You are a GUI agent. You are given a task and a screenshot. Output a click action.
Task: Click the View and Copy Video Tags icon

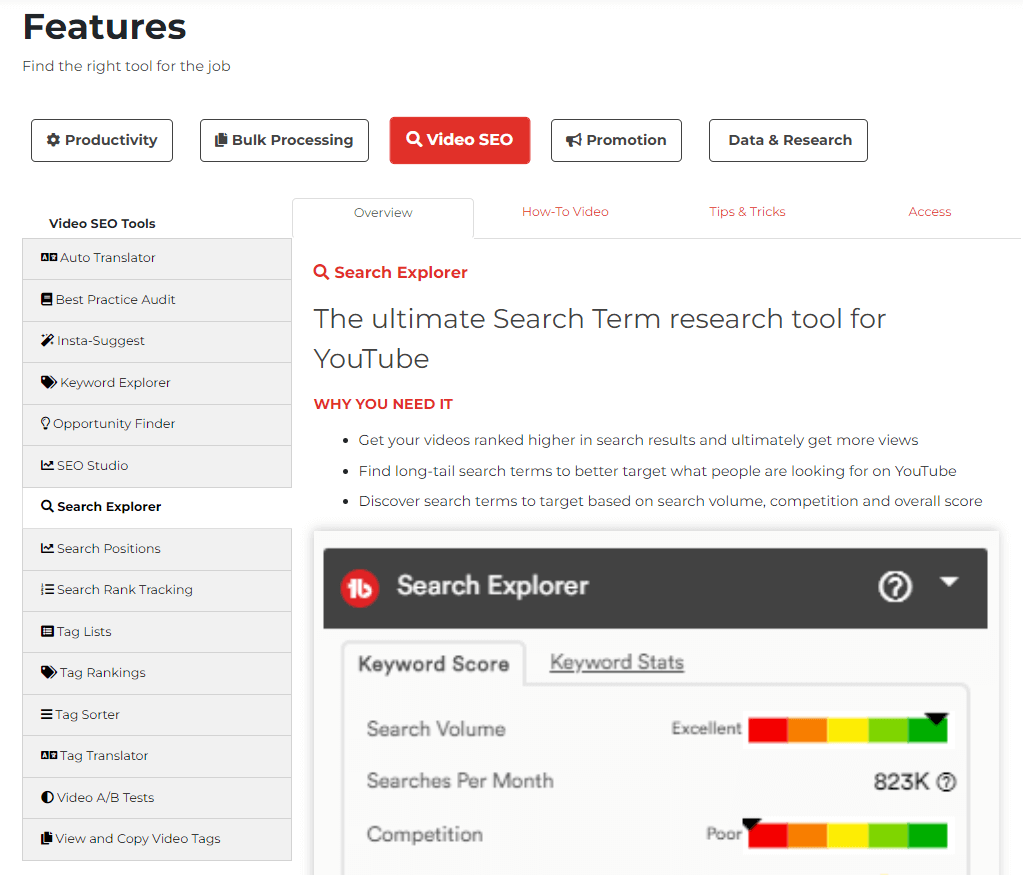tap(46, 838)
